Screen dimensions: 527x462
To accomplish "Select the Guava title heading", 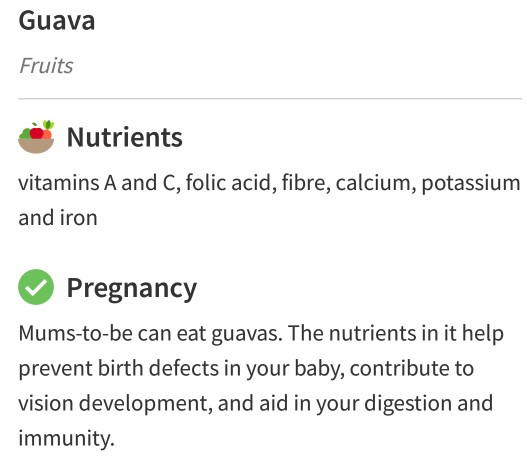I will click(57, 21).
